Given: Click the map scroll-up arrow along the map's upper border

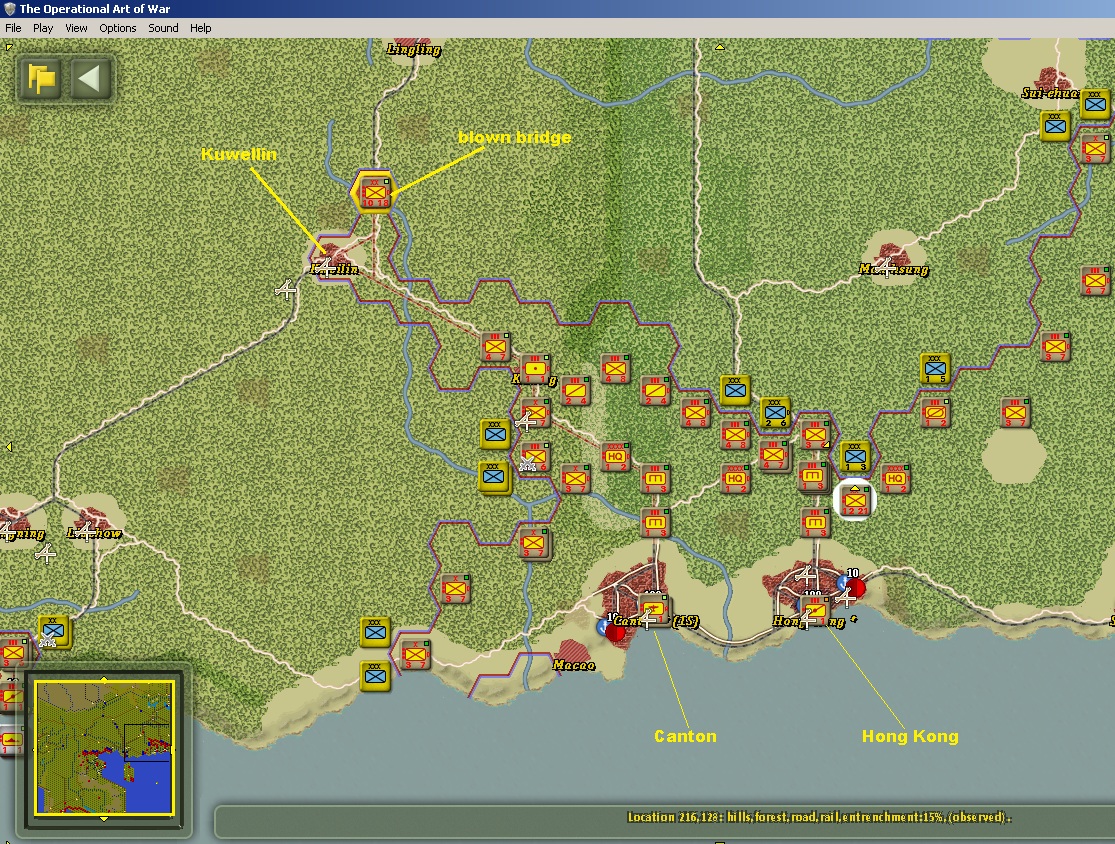Looking at the screenshot, I should [x=720, y=47].
